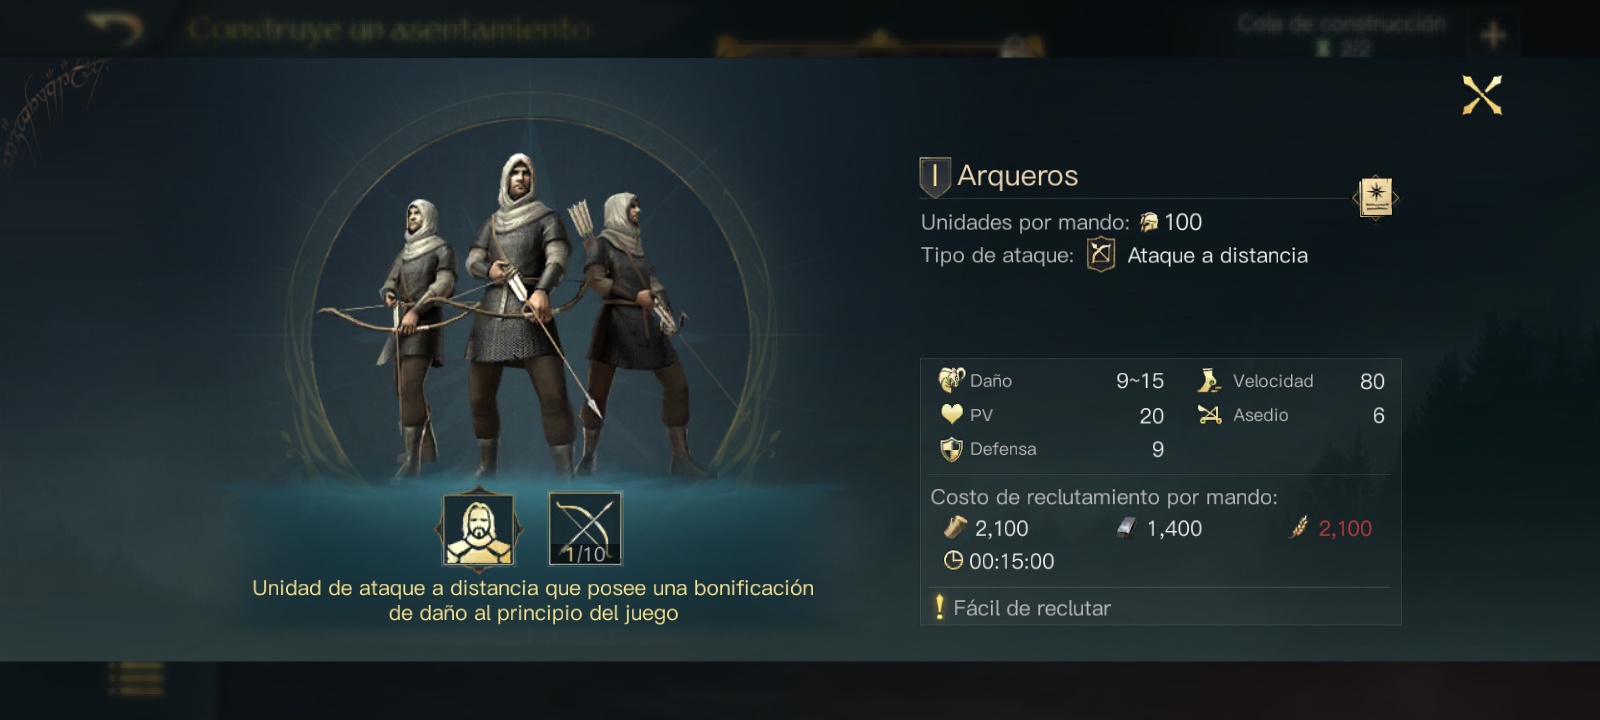Tap the wood cost 2,100 resource
This screenshot has width=1600, height=720.
(985, 528)
